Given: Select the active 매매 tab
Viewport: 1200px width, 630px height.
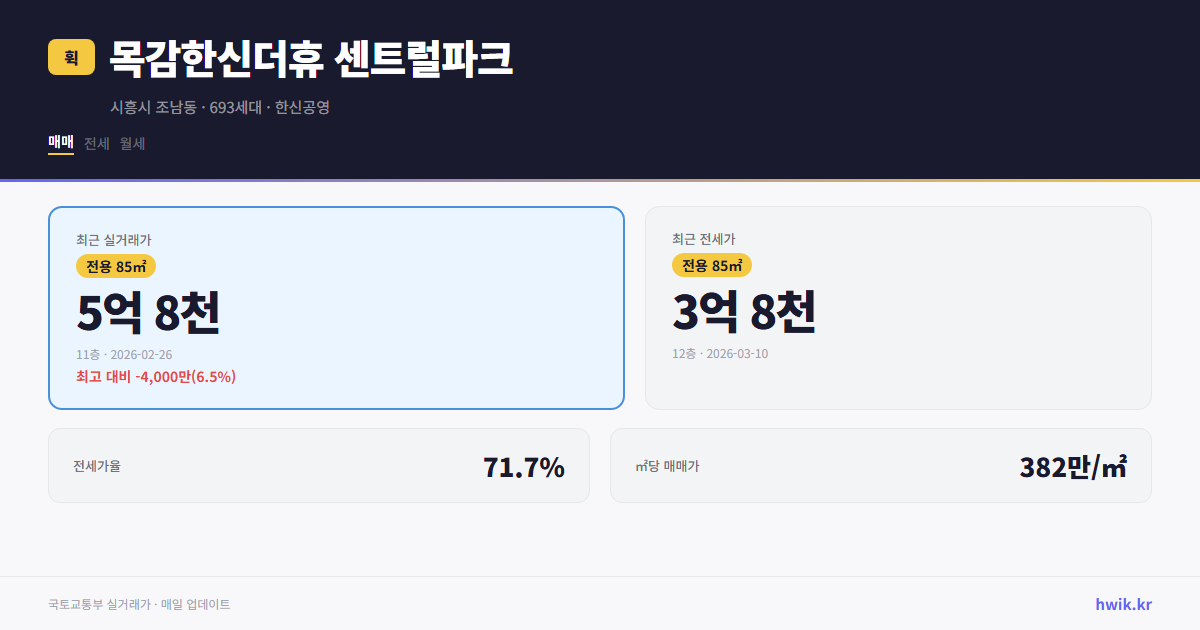Looking at the screenshot, I should [x=59, y=144].
